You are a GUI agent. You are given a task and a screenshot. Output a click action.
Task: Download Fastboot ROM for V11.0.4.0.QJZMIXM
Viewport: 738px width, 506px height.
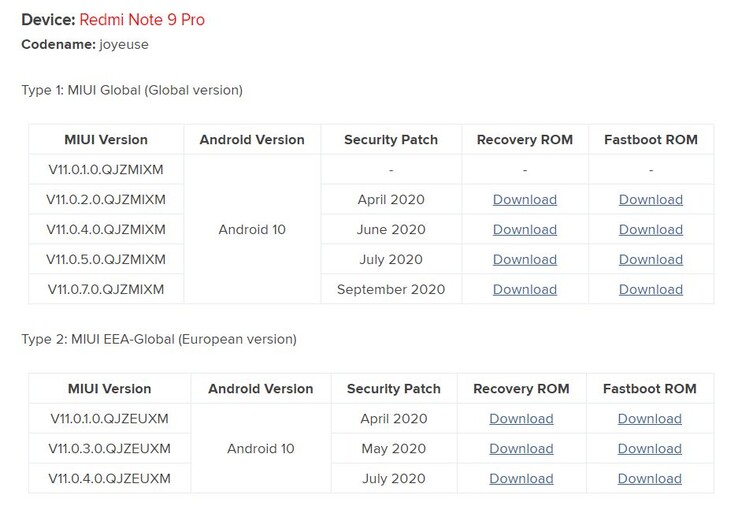651,230
